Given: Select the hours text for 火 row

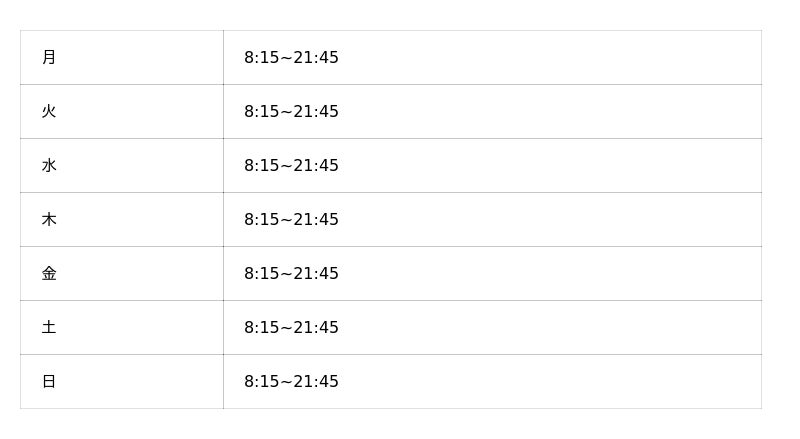Looking at the screenshot, I should (291, 112).
